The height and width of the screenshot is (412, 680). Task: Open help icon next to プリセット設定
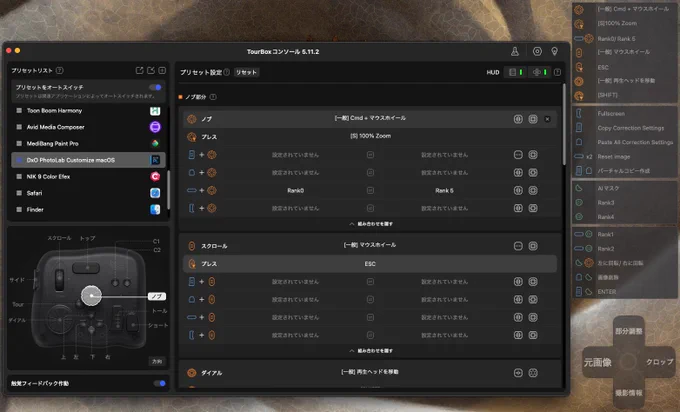point(226,72)
